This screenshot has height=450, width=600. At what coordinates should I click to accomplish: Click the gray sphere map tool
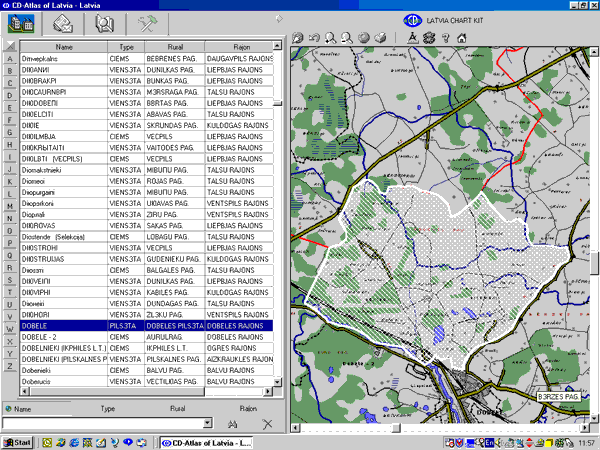364,38
